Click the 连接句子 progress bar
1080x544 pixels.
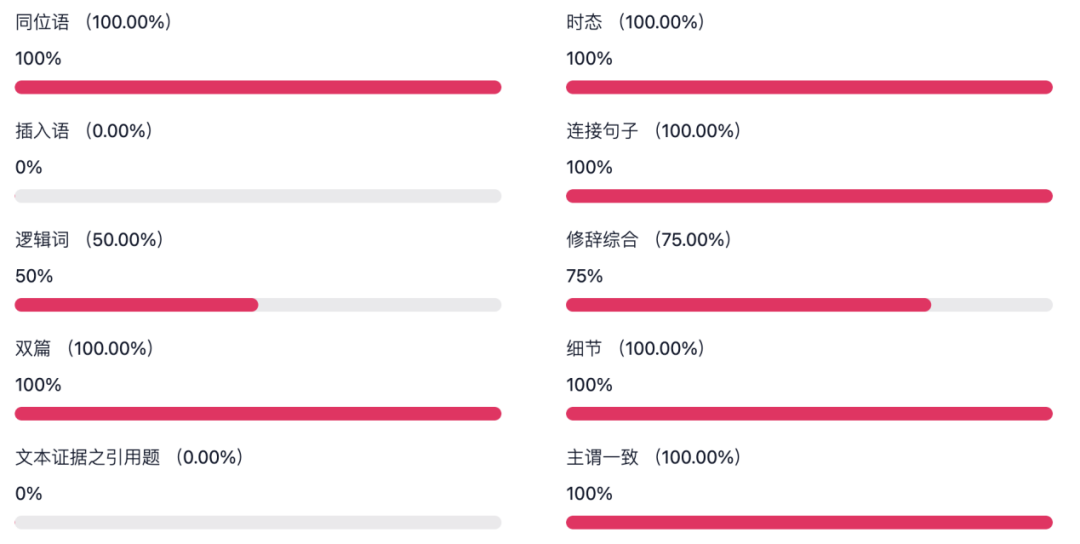(809, 196)
